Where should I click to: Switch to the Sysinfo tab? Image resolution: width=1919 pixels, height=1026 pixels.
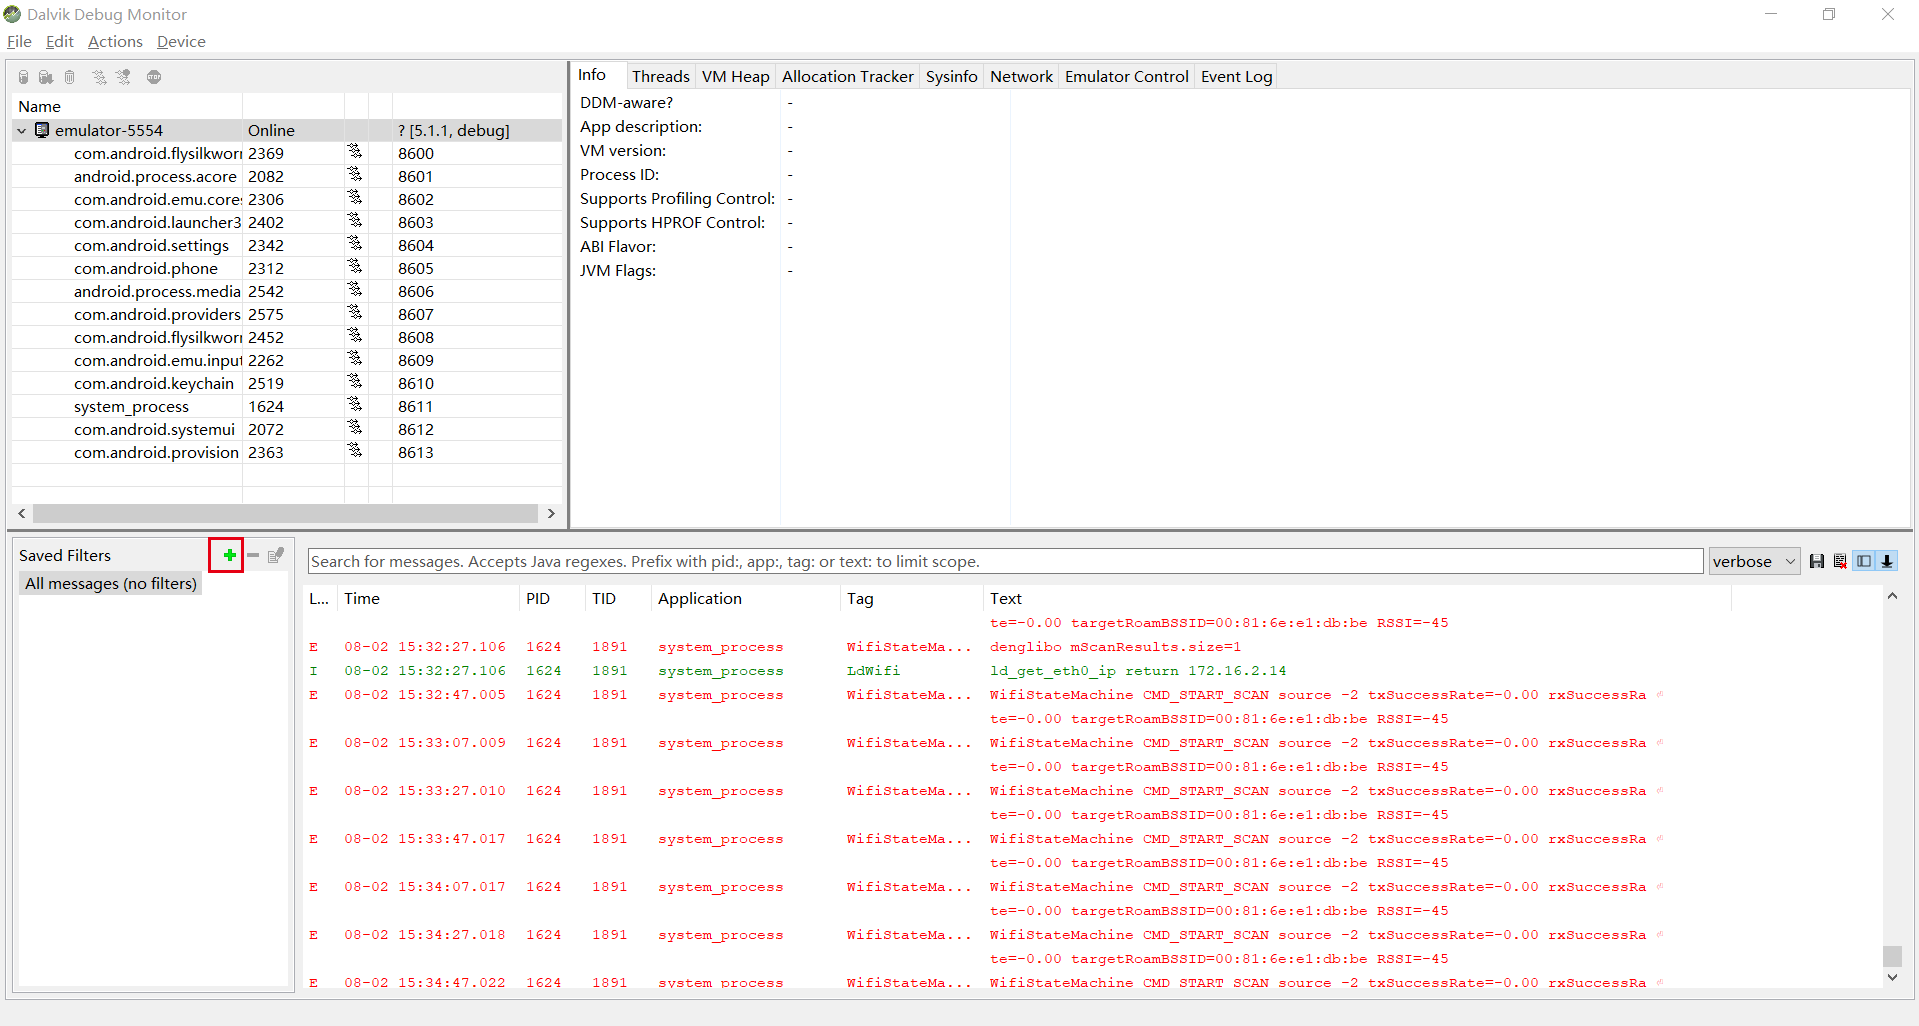point(951,76)
